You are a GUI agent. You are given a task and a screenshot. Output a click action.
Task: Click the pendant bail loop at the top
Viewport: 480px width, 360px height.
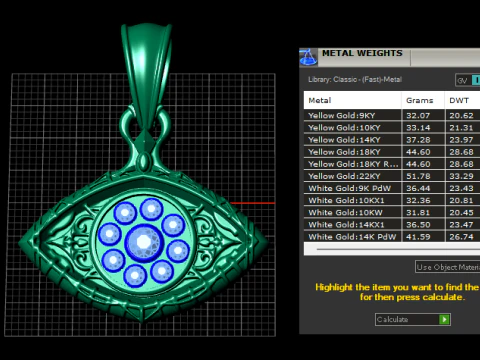(x=147, y=75)
